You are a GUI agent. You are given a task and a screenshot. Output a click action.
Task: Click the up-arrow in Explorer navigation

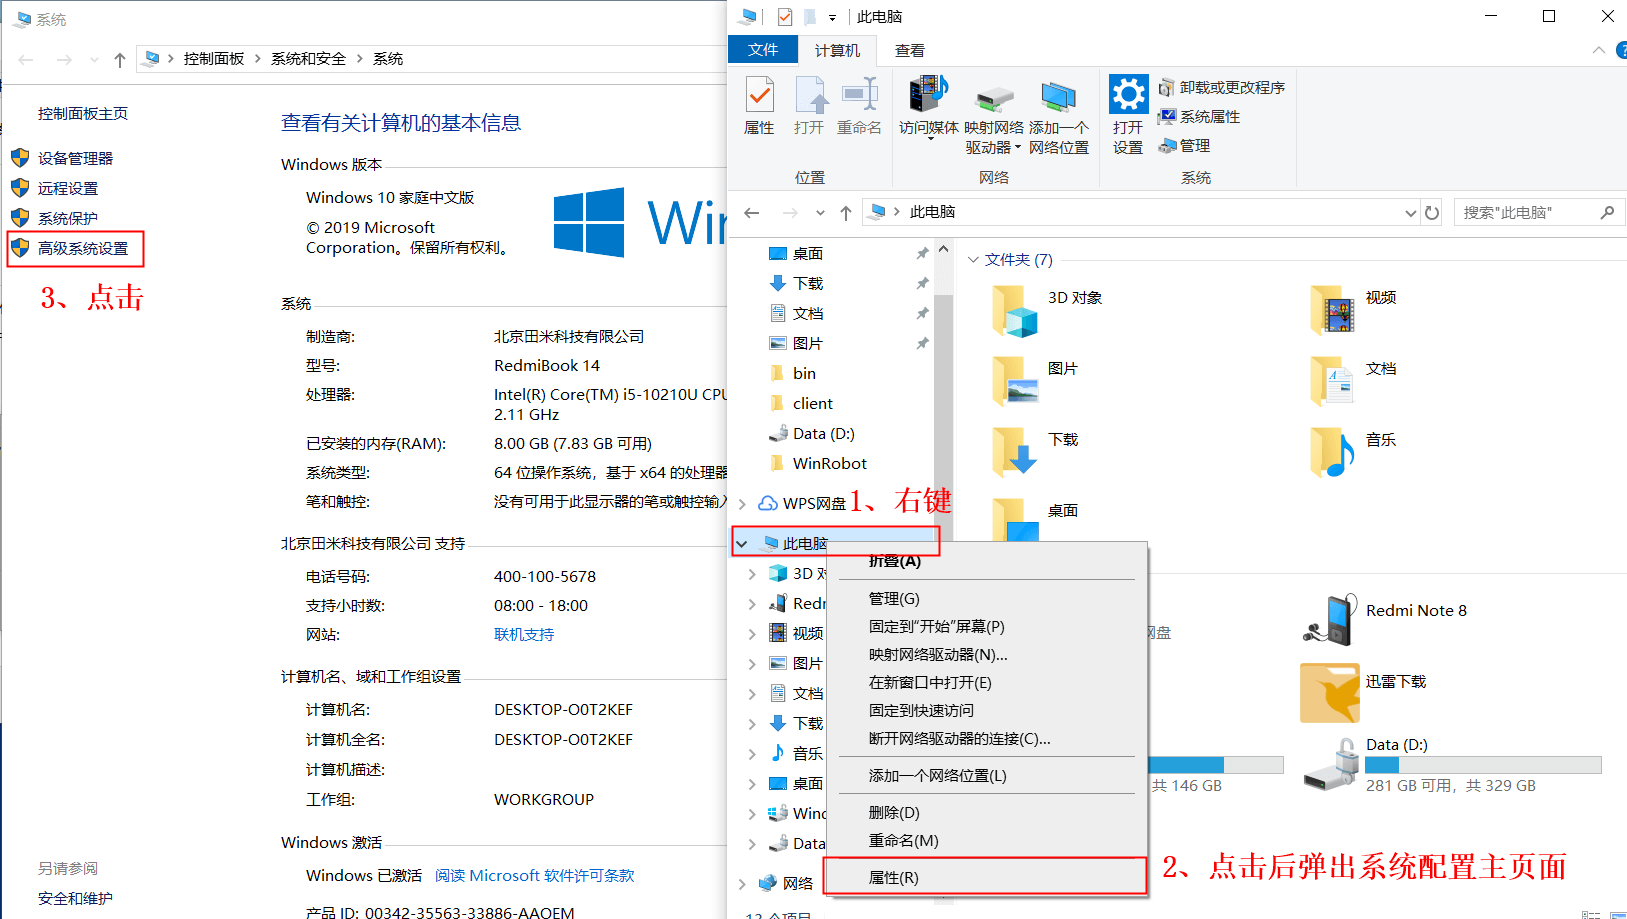click(846, 213)
